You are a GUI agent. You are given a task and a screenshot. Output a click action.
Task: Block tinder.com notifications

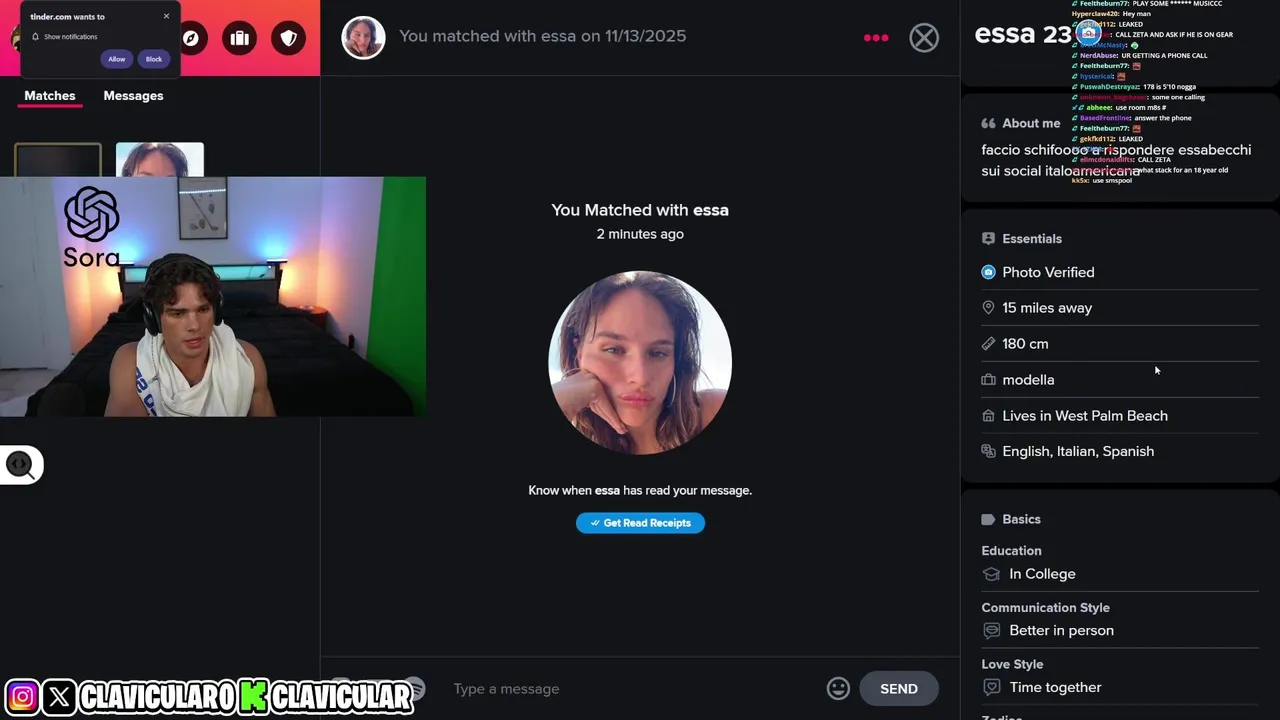pos(154,59)
